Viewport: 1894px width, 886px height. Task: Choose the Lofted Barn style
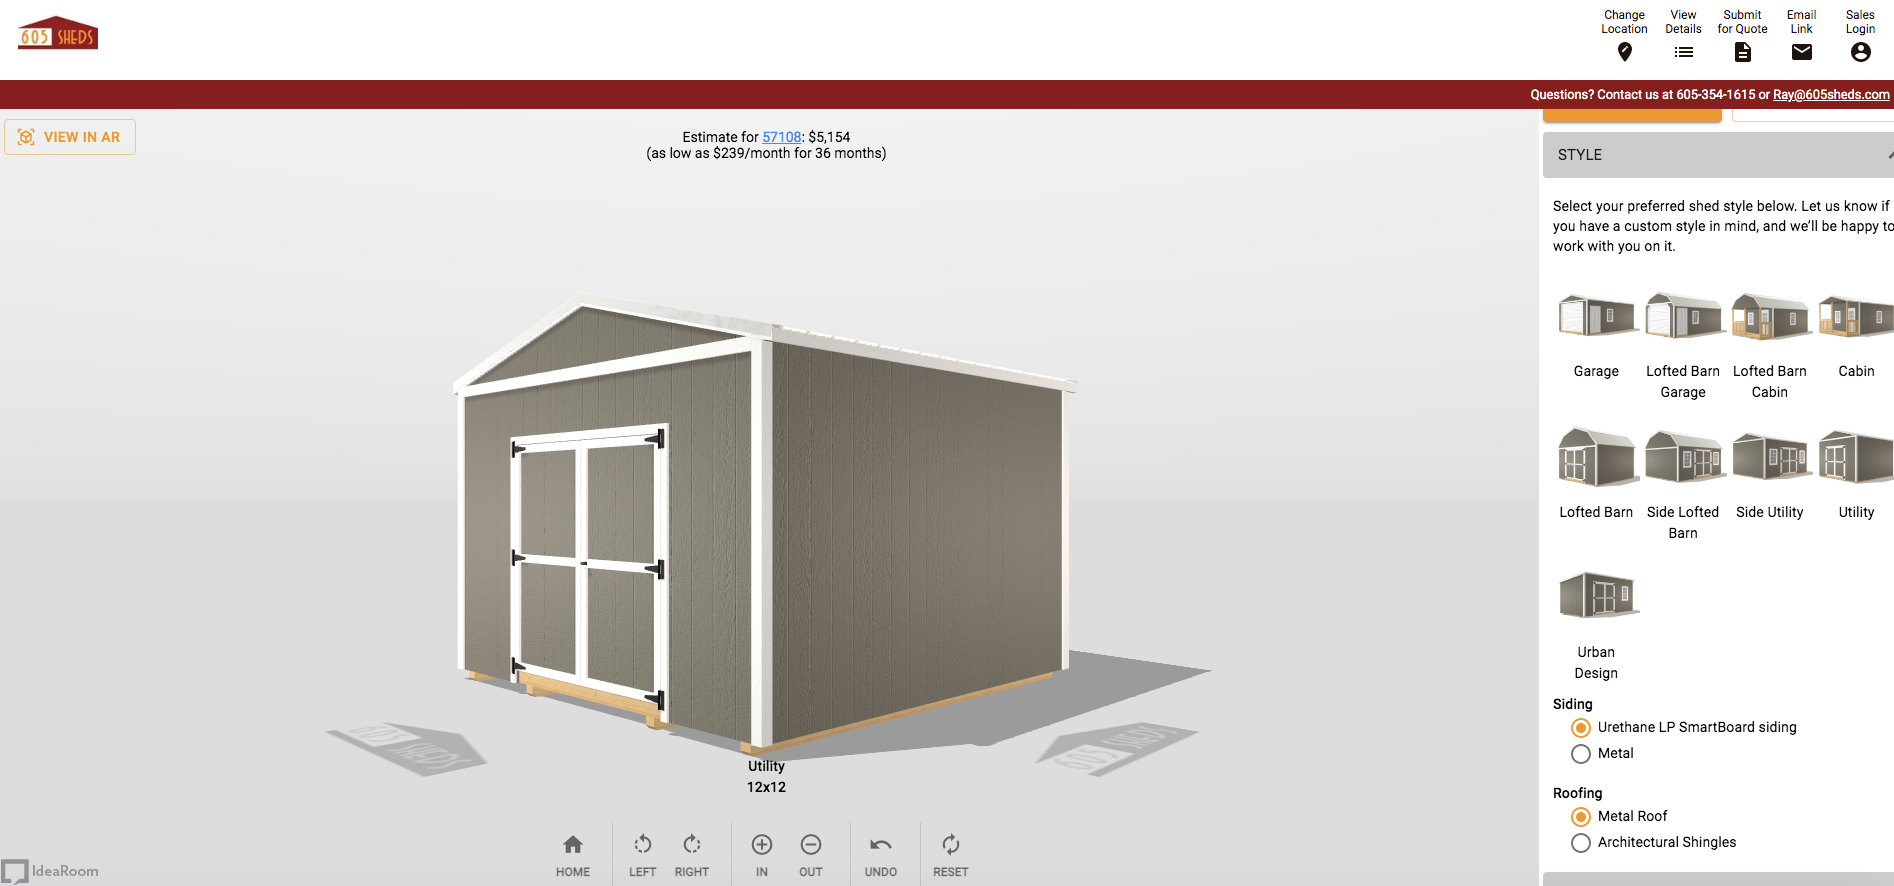pyautogui.click(x=1596, y=474)
